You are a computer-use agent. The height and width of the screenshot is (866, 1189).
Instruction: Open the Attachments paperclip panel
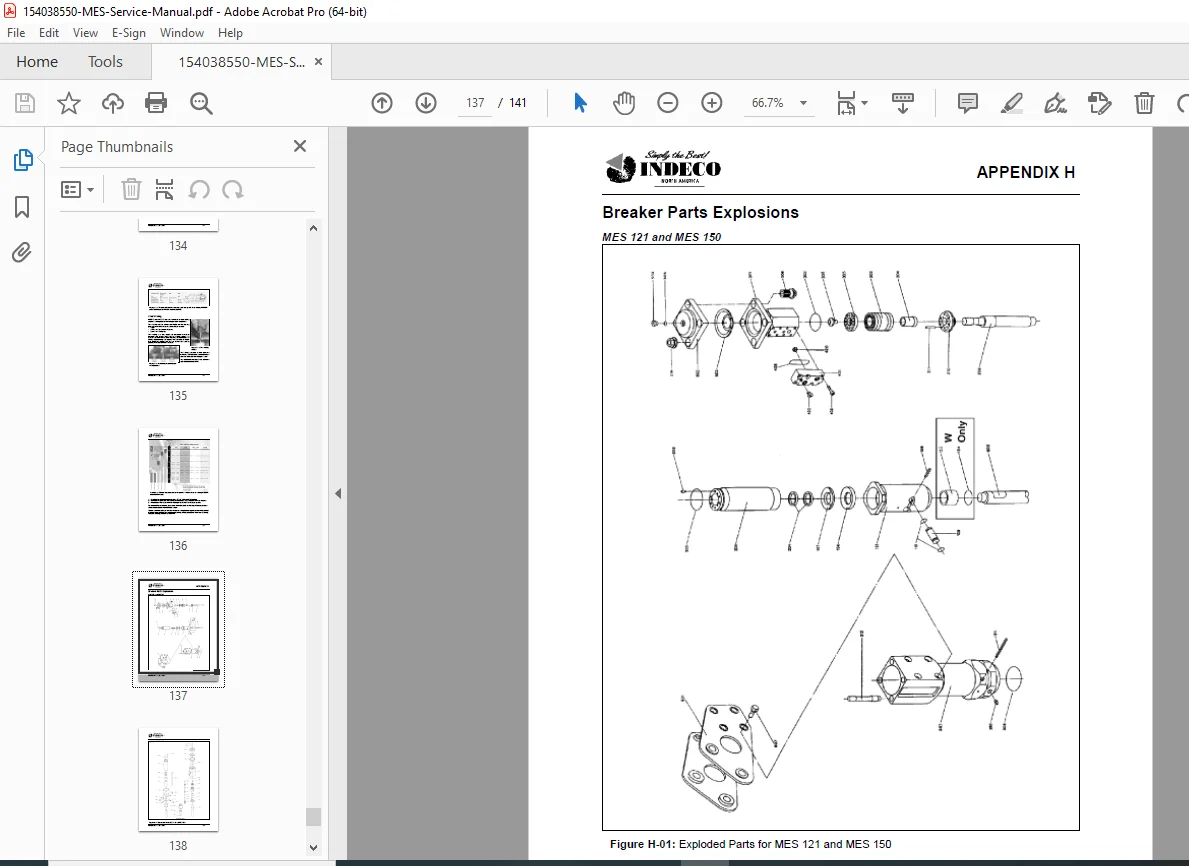[x=22, y=253]
